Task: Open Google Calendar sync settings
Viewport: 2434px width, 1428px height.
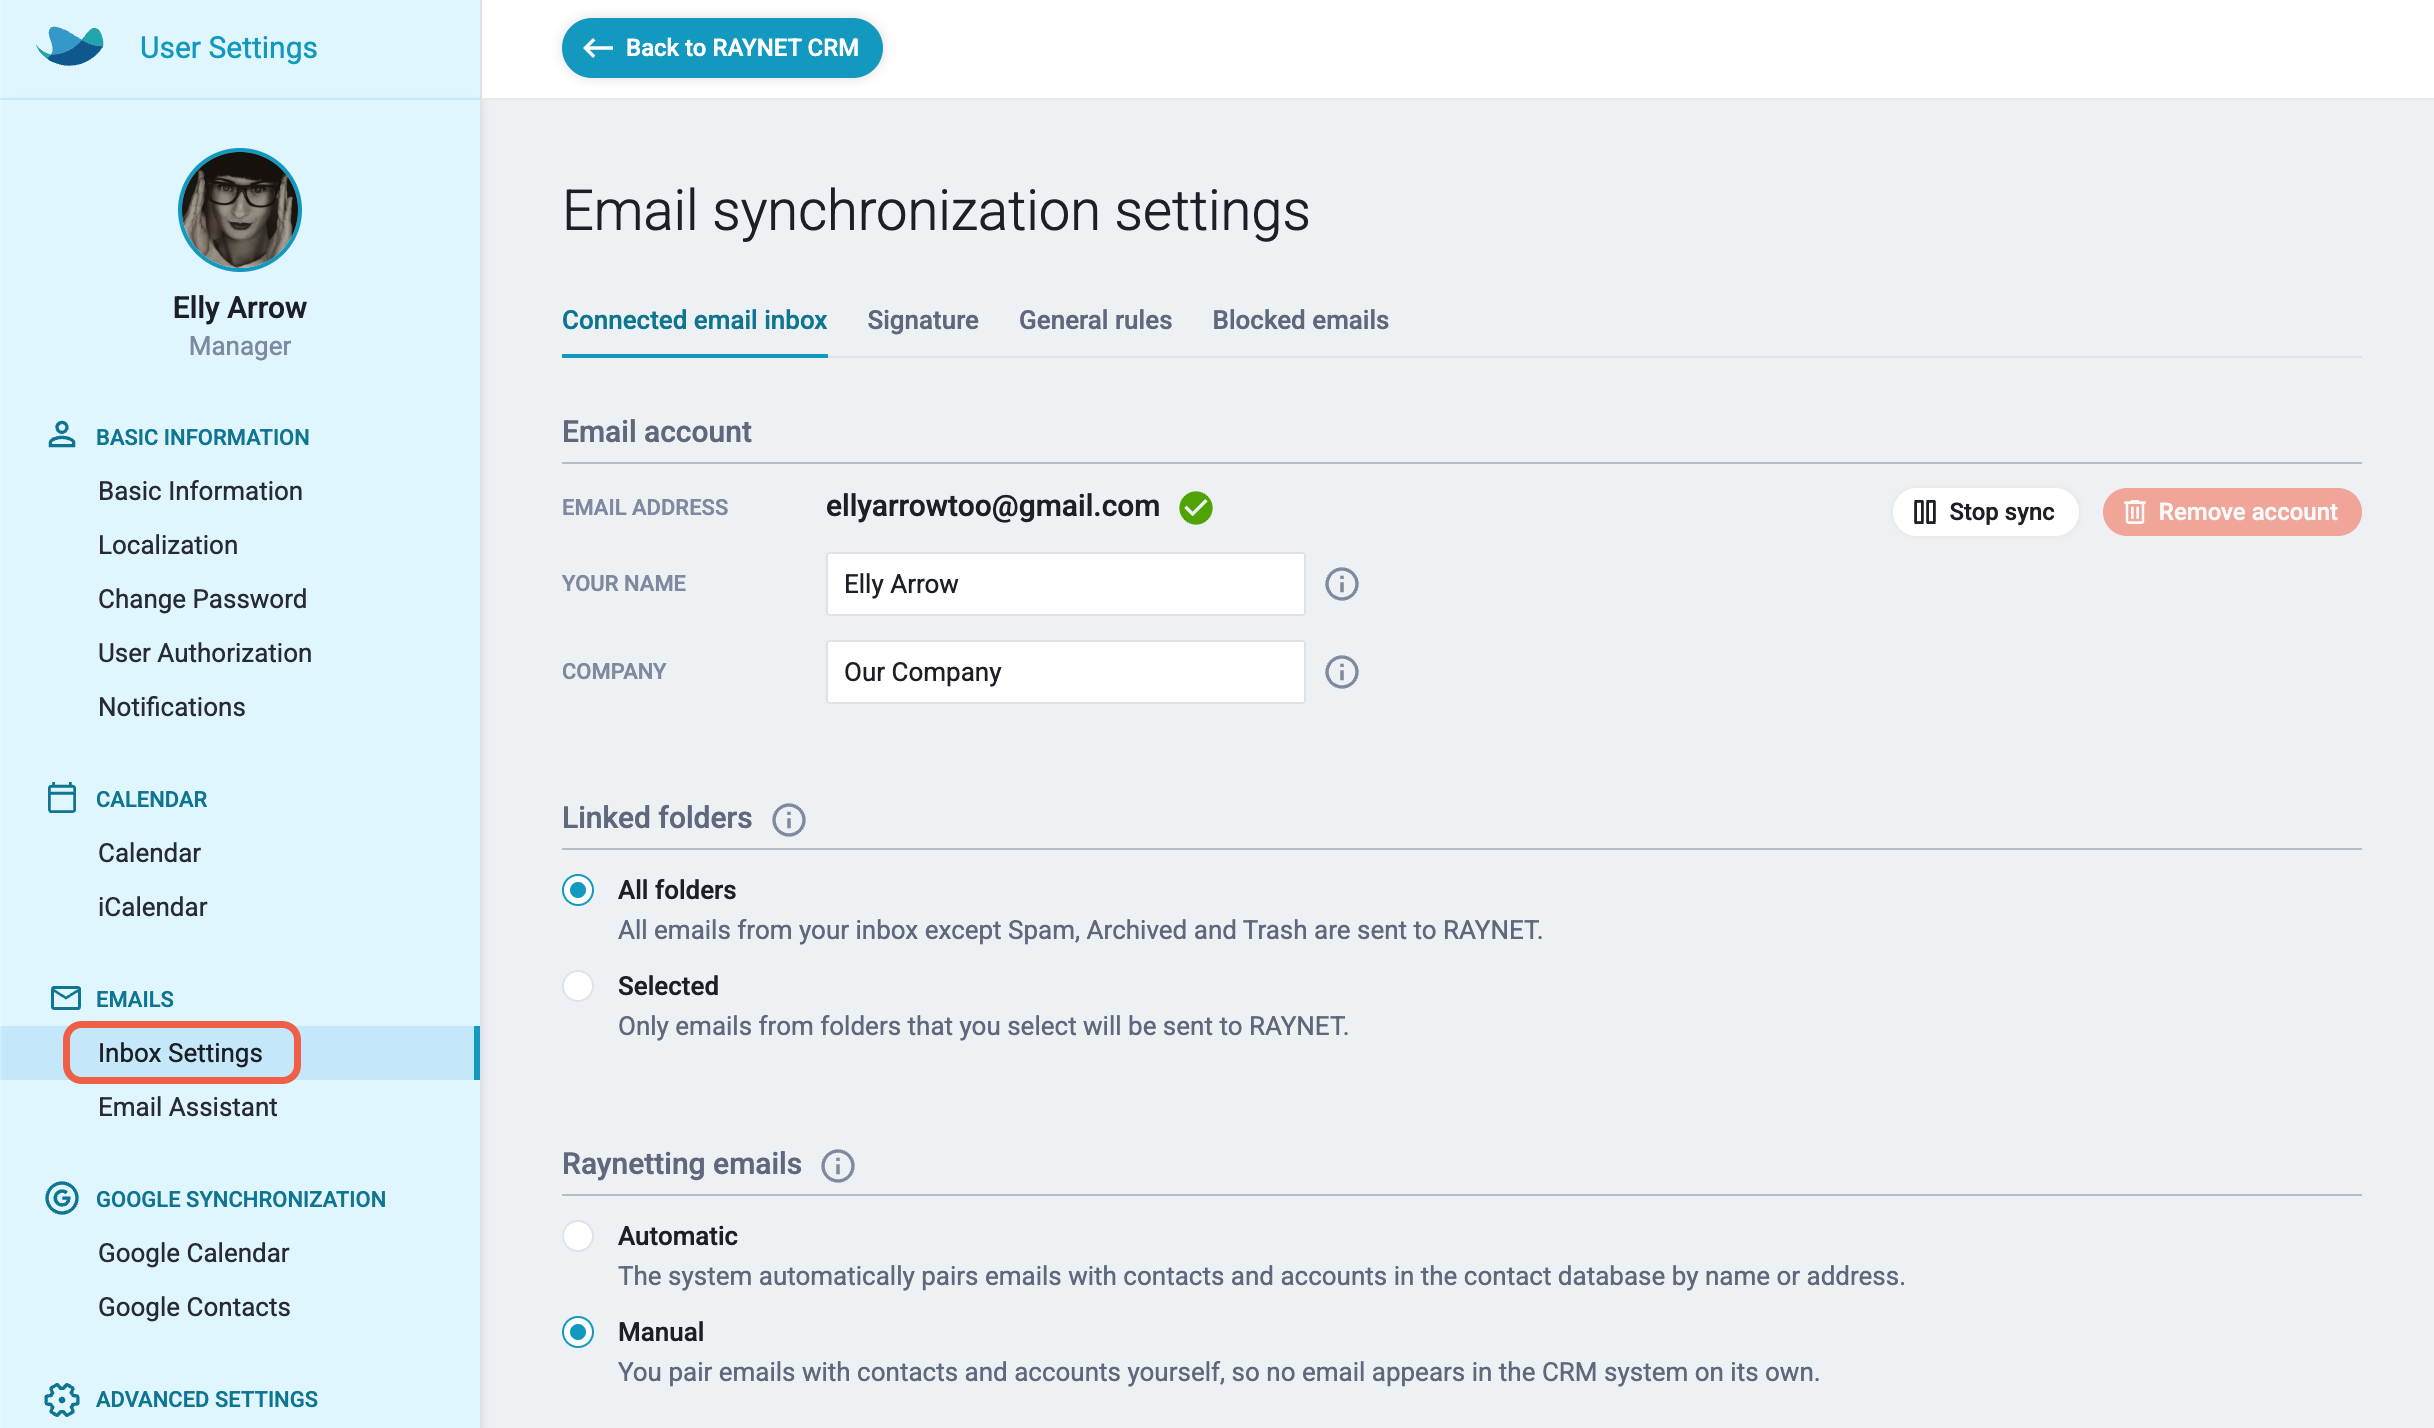Action: pos(194,1253)
